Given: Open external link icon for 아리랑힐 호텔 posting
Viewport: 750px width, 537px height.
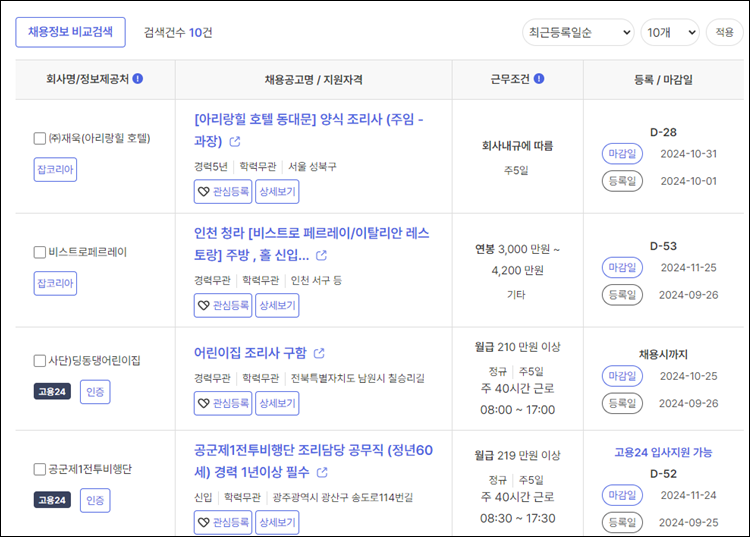Looking at the screenshot, I should (235, 142).
